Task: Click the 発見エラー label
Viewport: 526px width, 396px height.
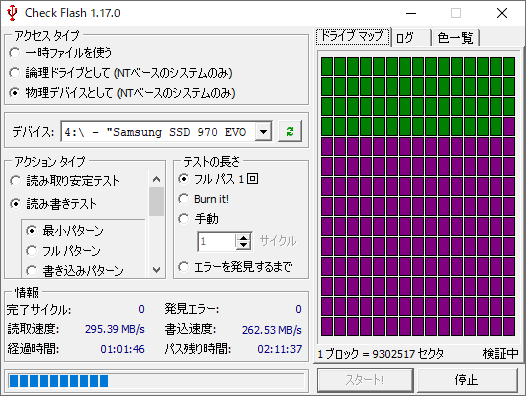Action: click(x=192, y=309)
